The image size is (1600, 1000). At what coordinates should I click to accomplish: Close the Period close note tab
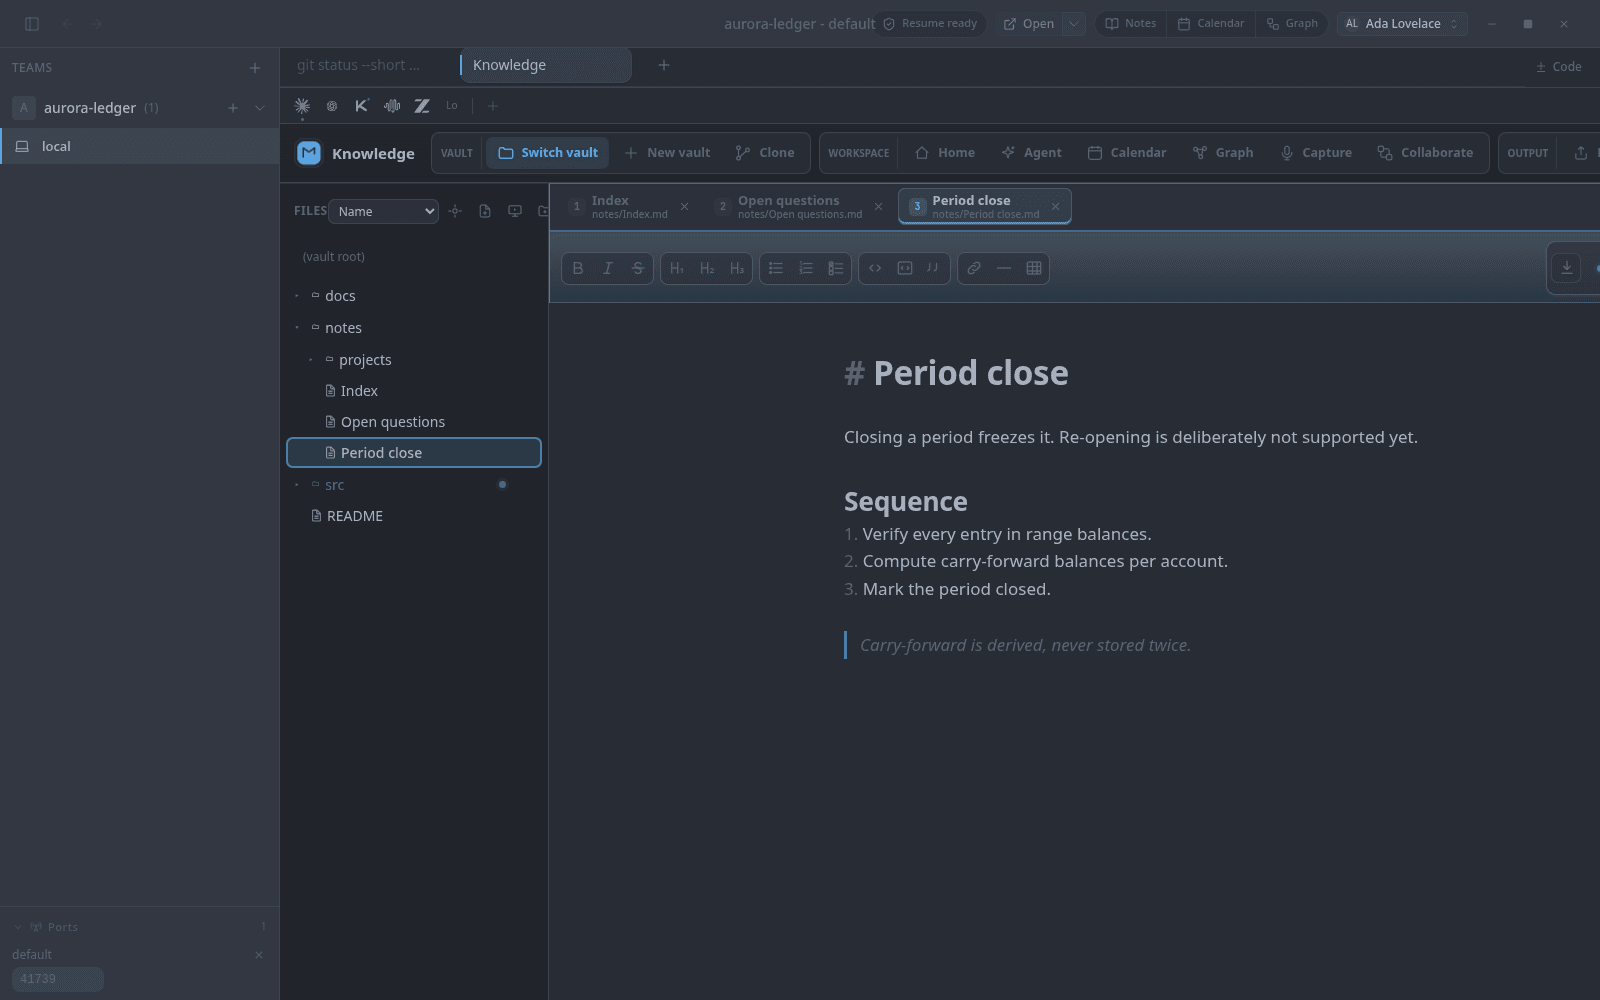click(1055, 206)
